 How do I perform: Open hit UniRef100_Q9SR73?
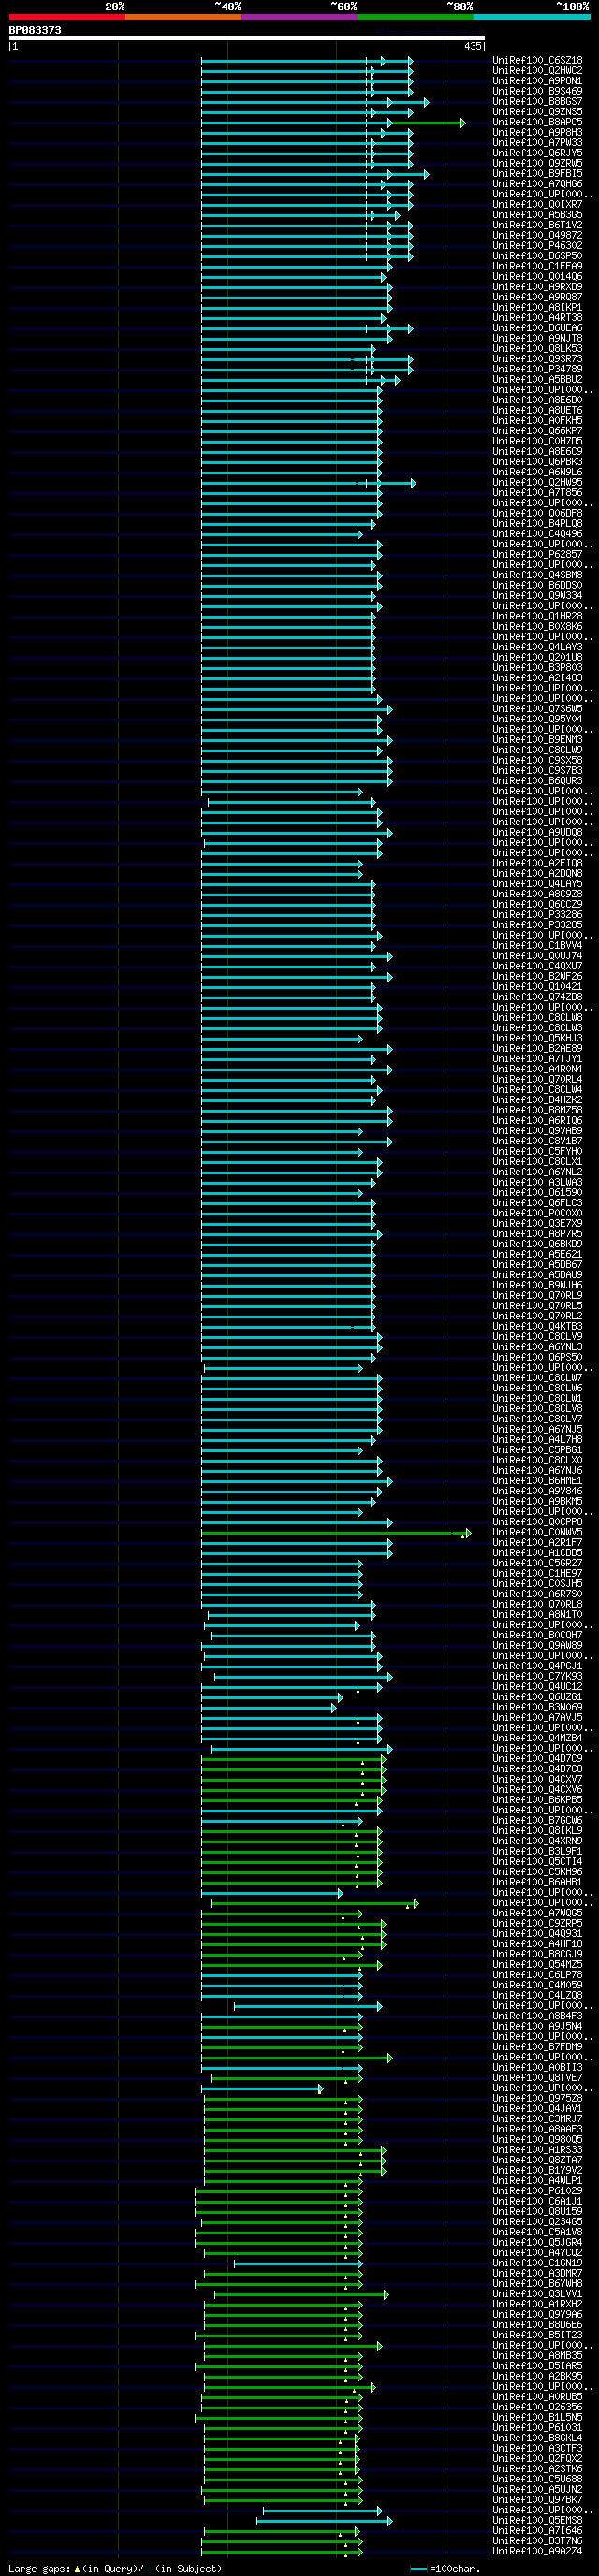537,359
